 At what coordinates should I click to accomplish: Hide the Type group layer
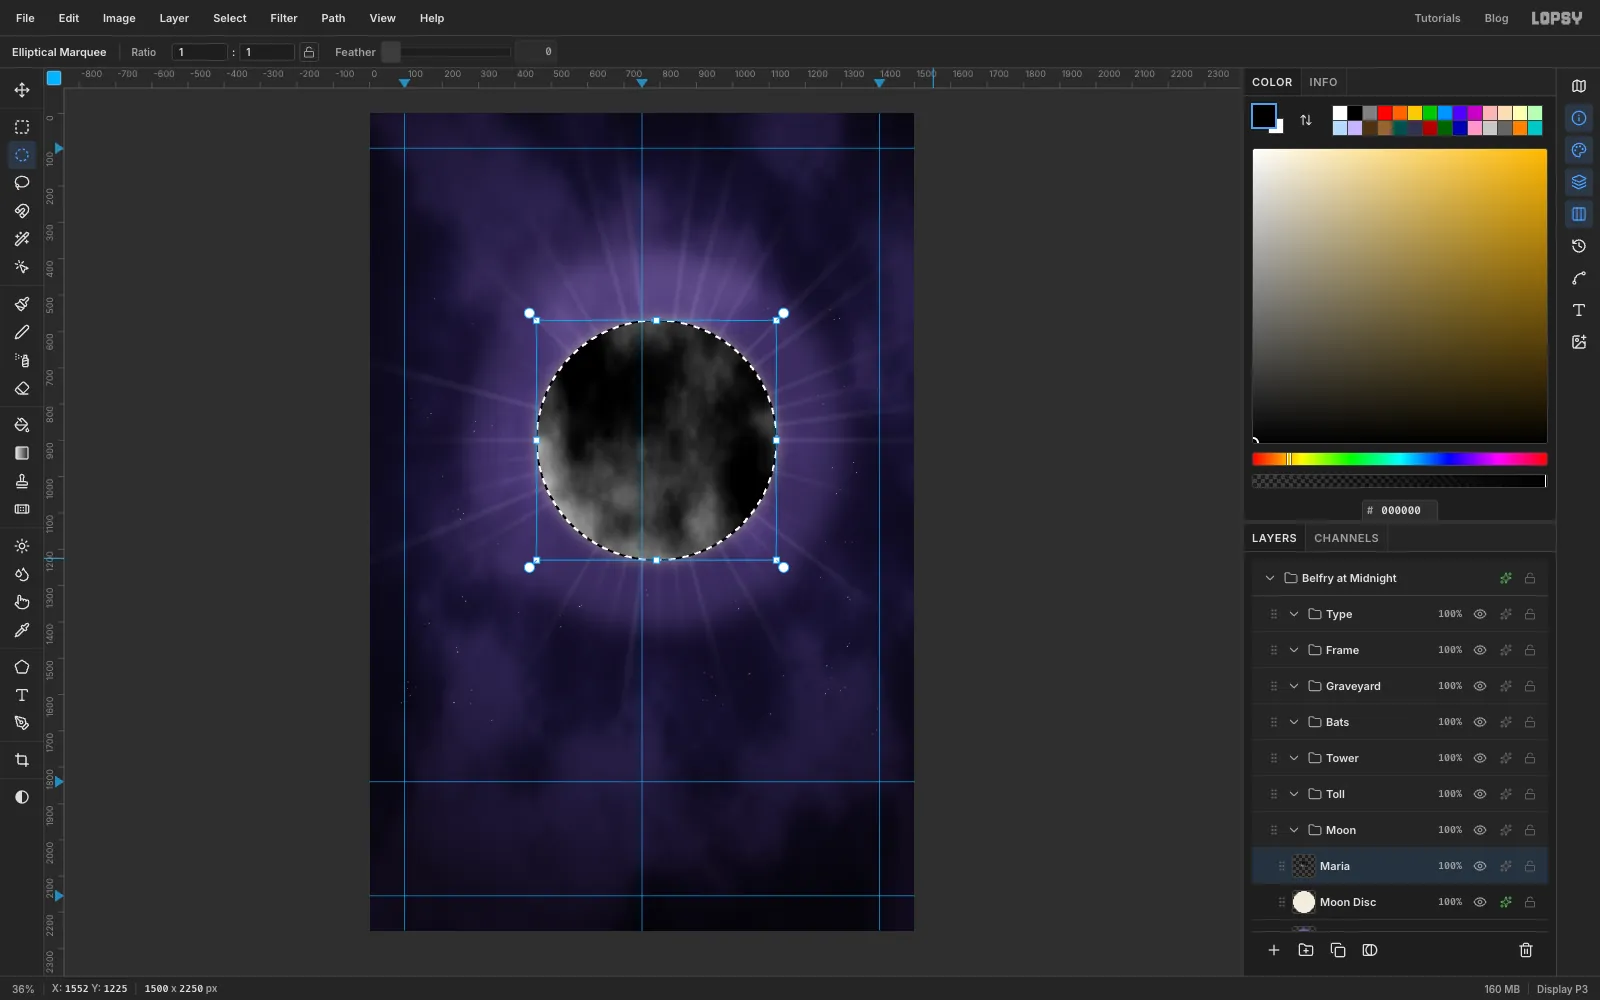(1480, 614)
